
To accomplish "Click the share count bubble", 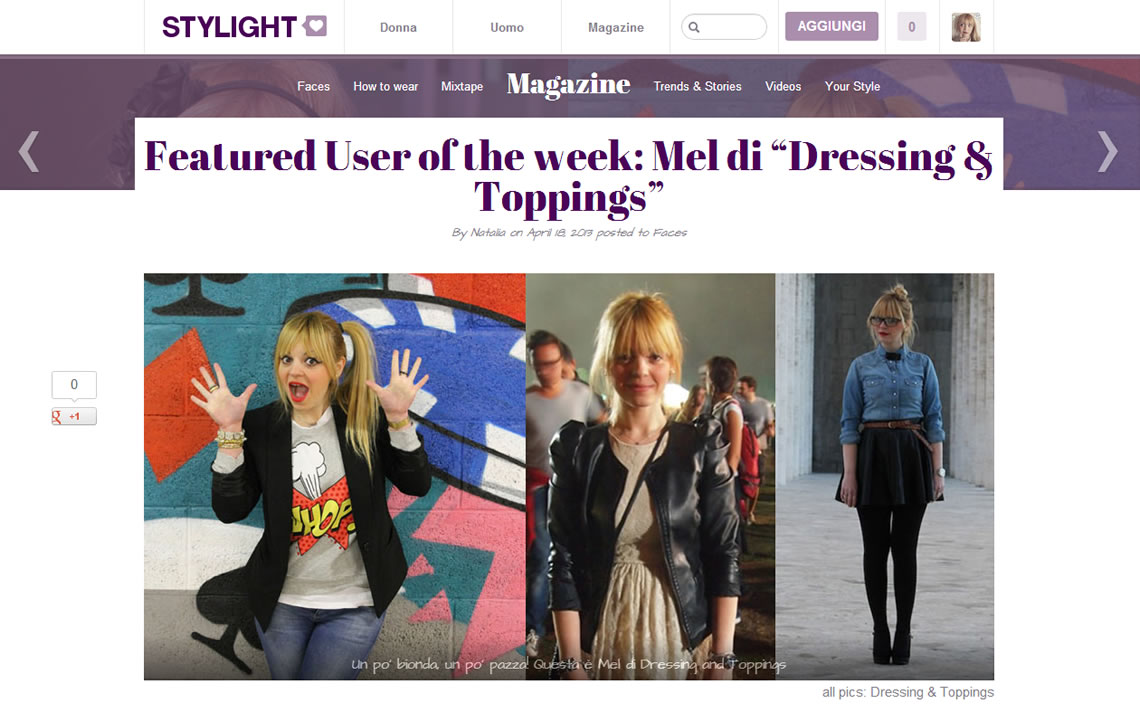I will point(74,385).
